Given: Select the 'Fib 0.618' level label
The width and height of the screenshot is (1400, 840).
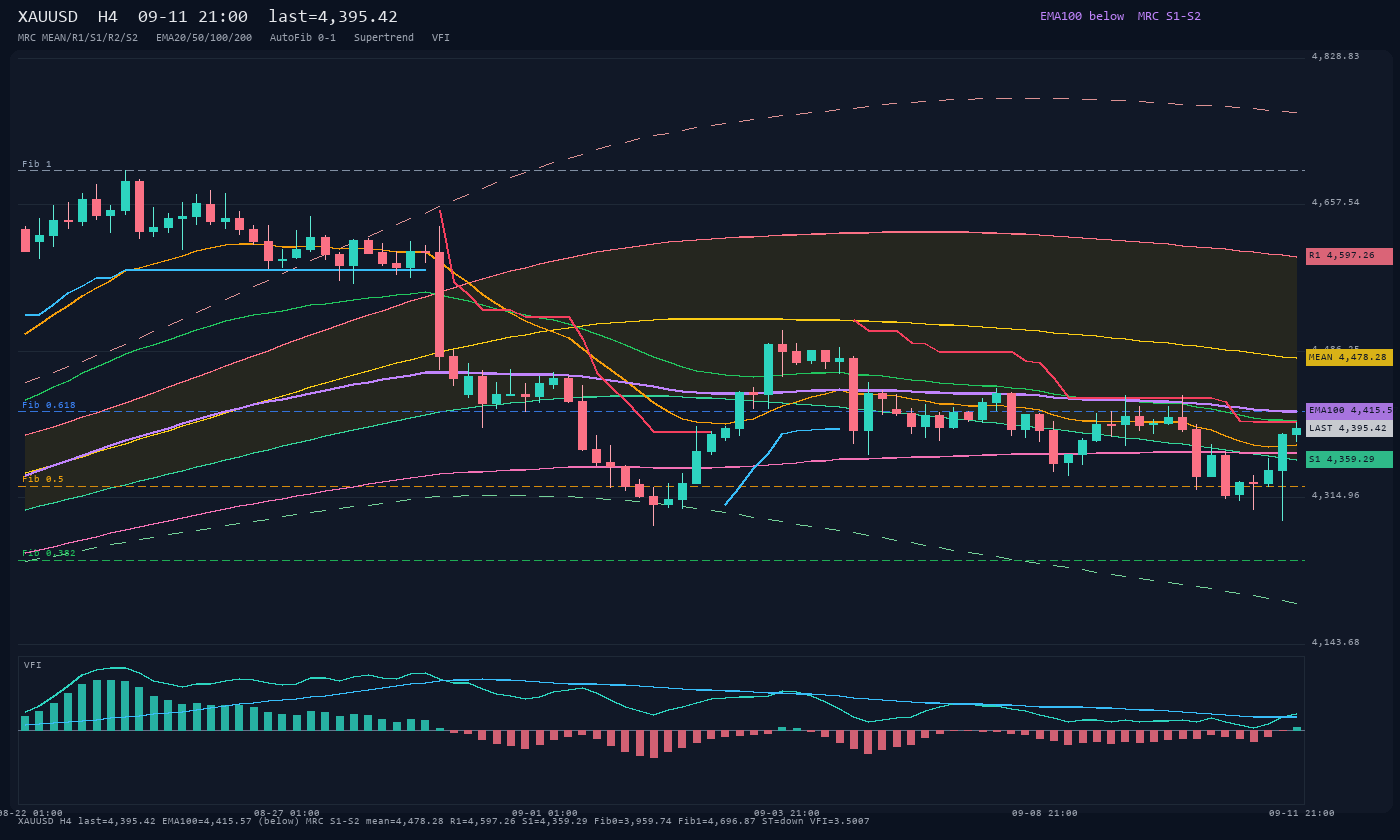Looking at the screenshot, I should (x=49, y=405).
